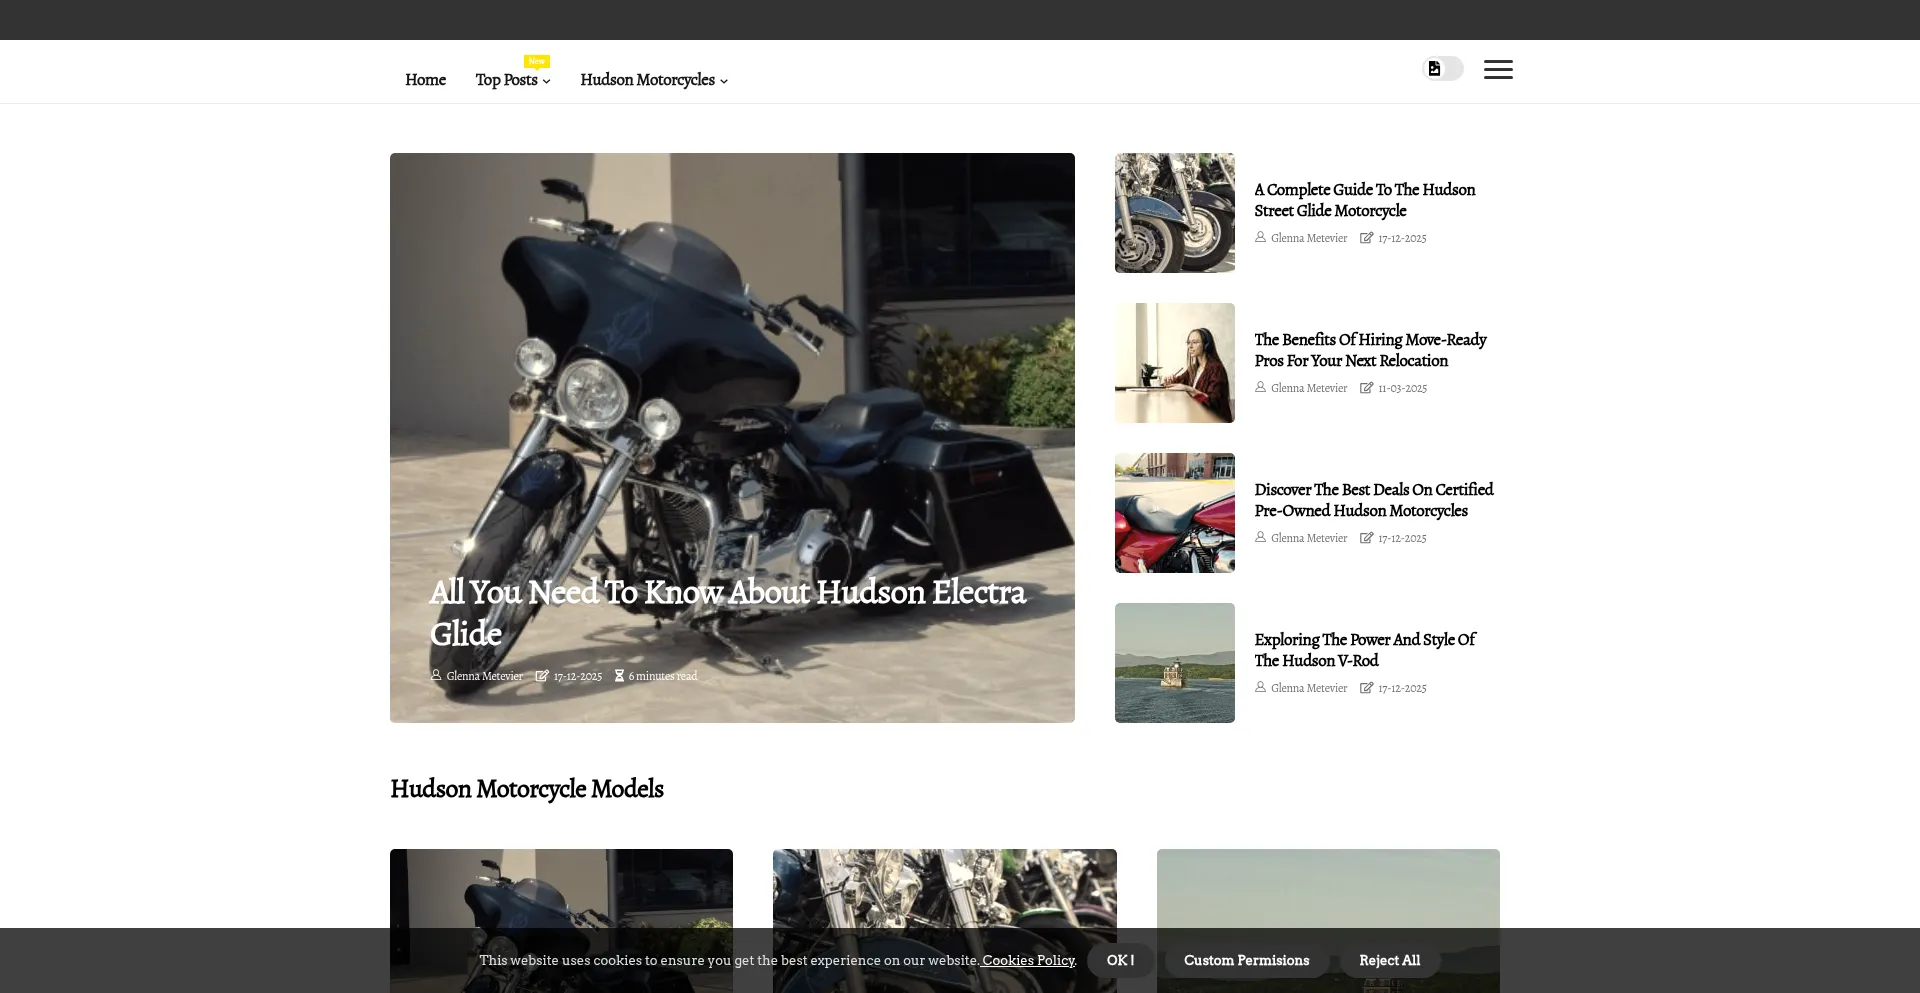Accept cookies with OK button
The image size is (1920, 993).
[1120, 960]
